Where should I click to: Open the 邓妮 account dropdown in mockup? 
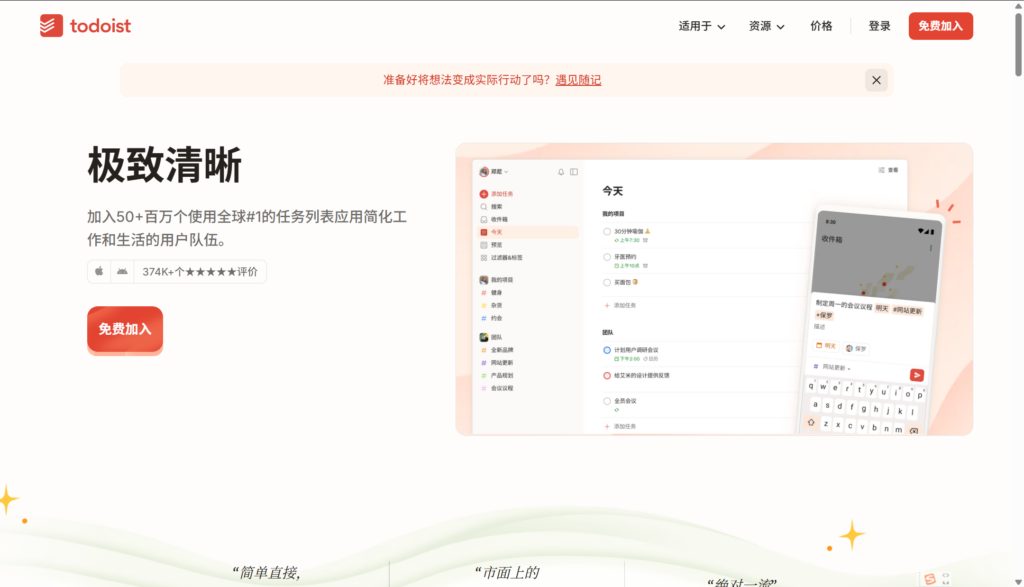pos(494,172)
